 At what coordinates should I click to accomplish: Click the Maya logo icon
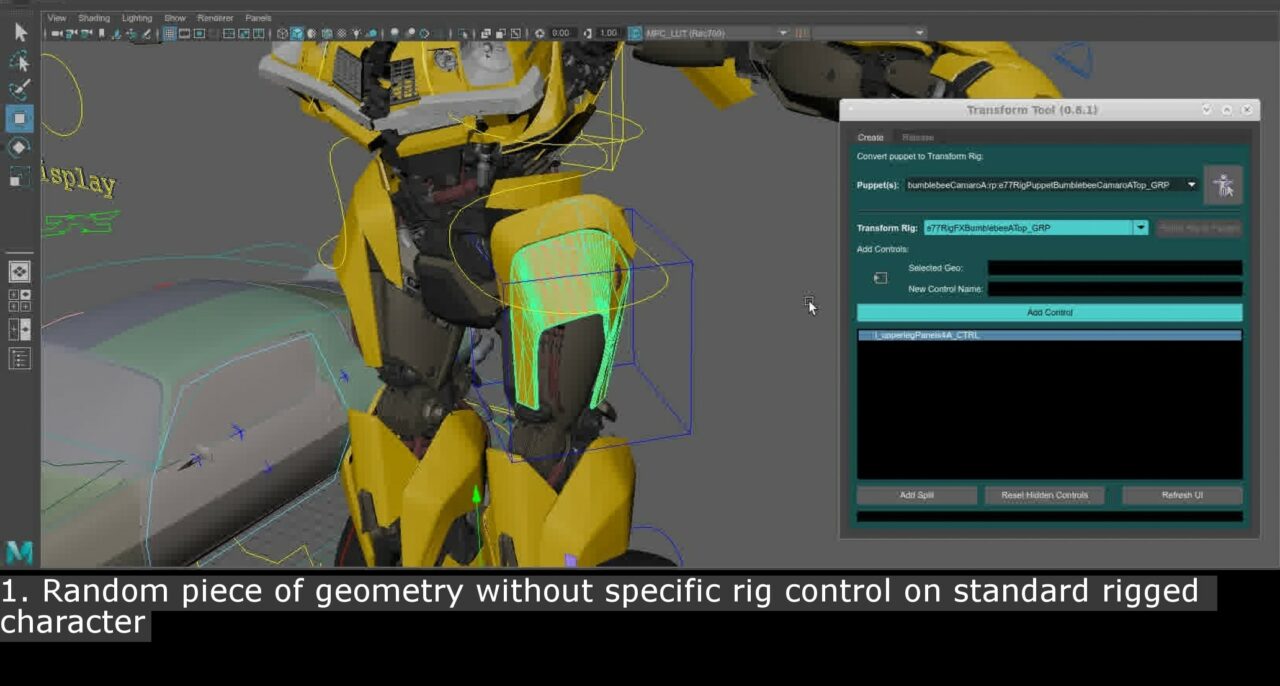(20, 552)
